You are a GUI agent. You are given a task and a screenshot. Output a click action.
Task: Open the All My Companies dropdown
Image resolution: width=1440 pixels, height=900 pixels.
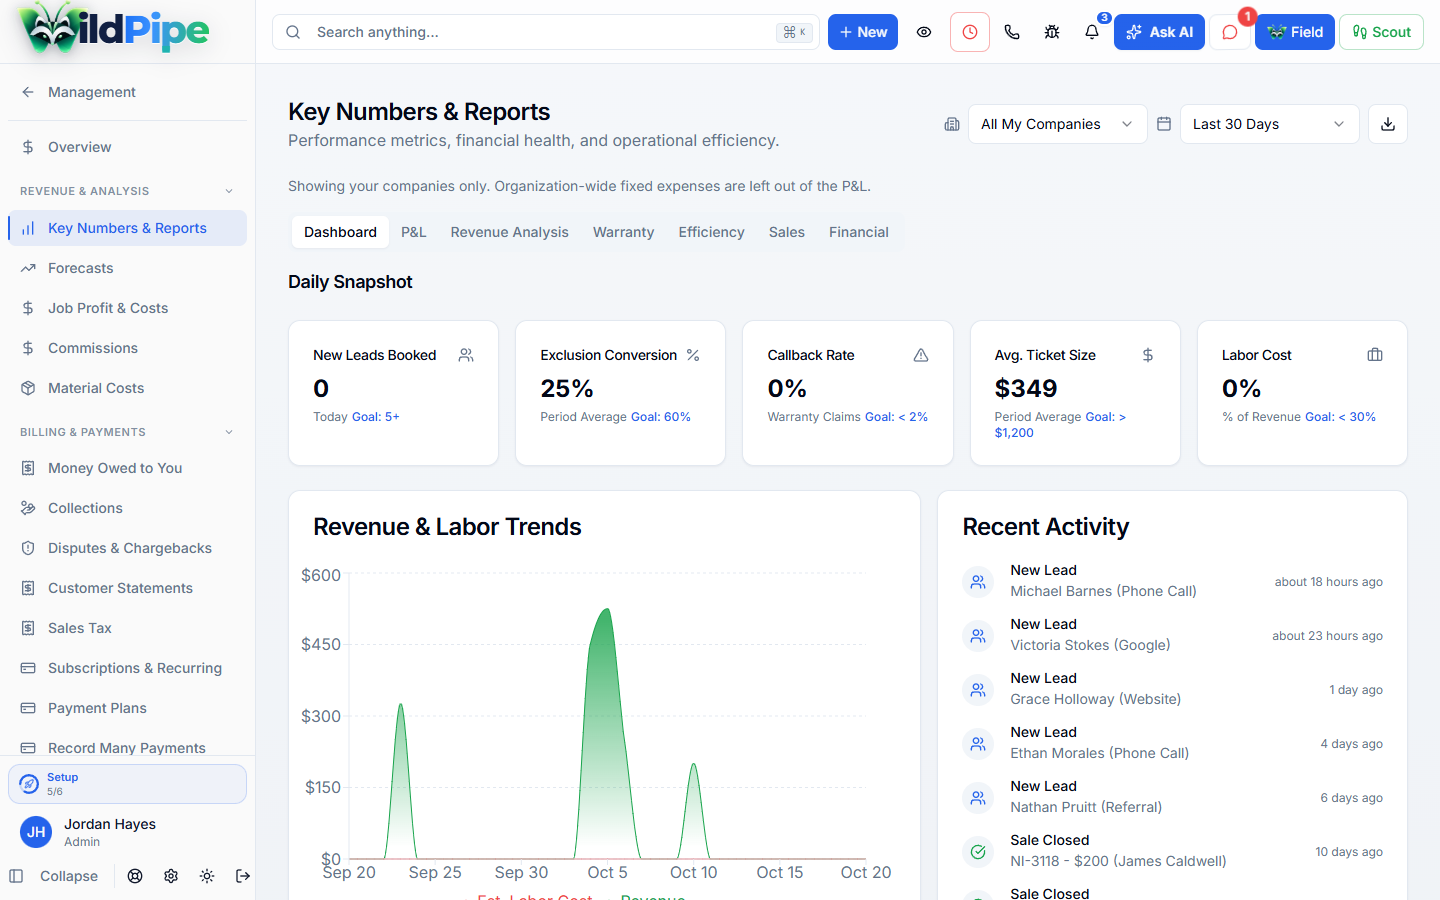tap(1057, 124)
